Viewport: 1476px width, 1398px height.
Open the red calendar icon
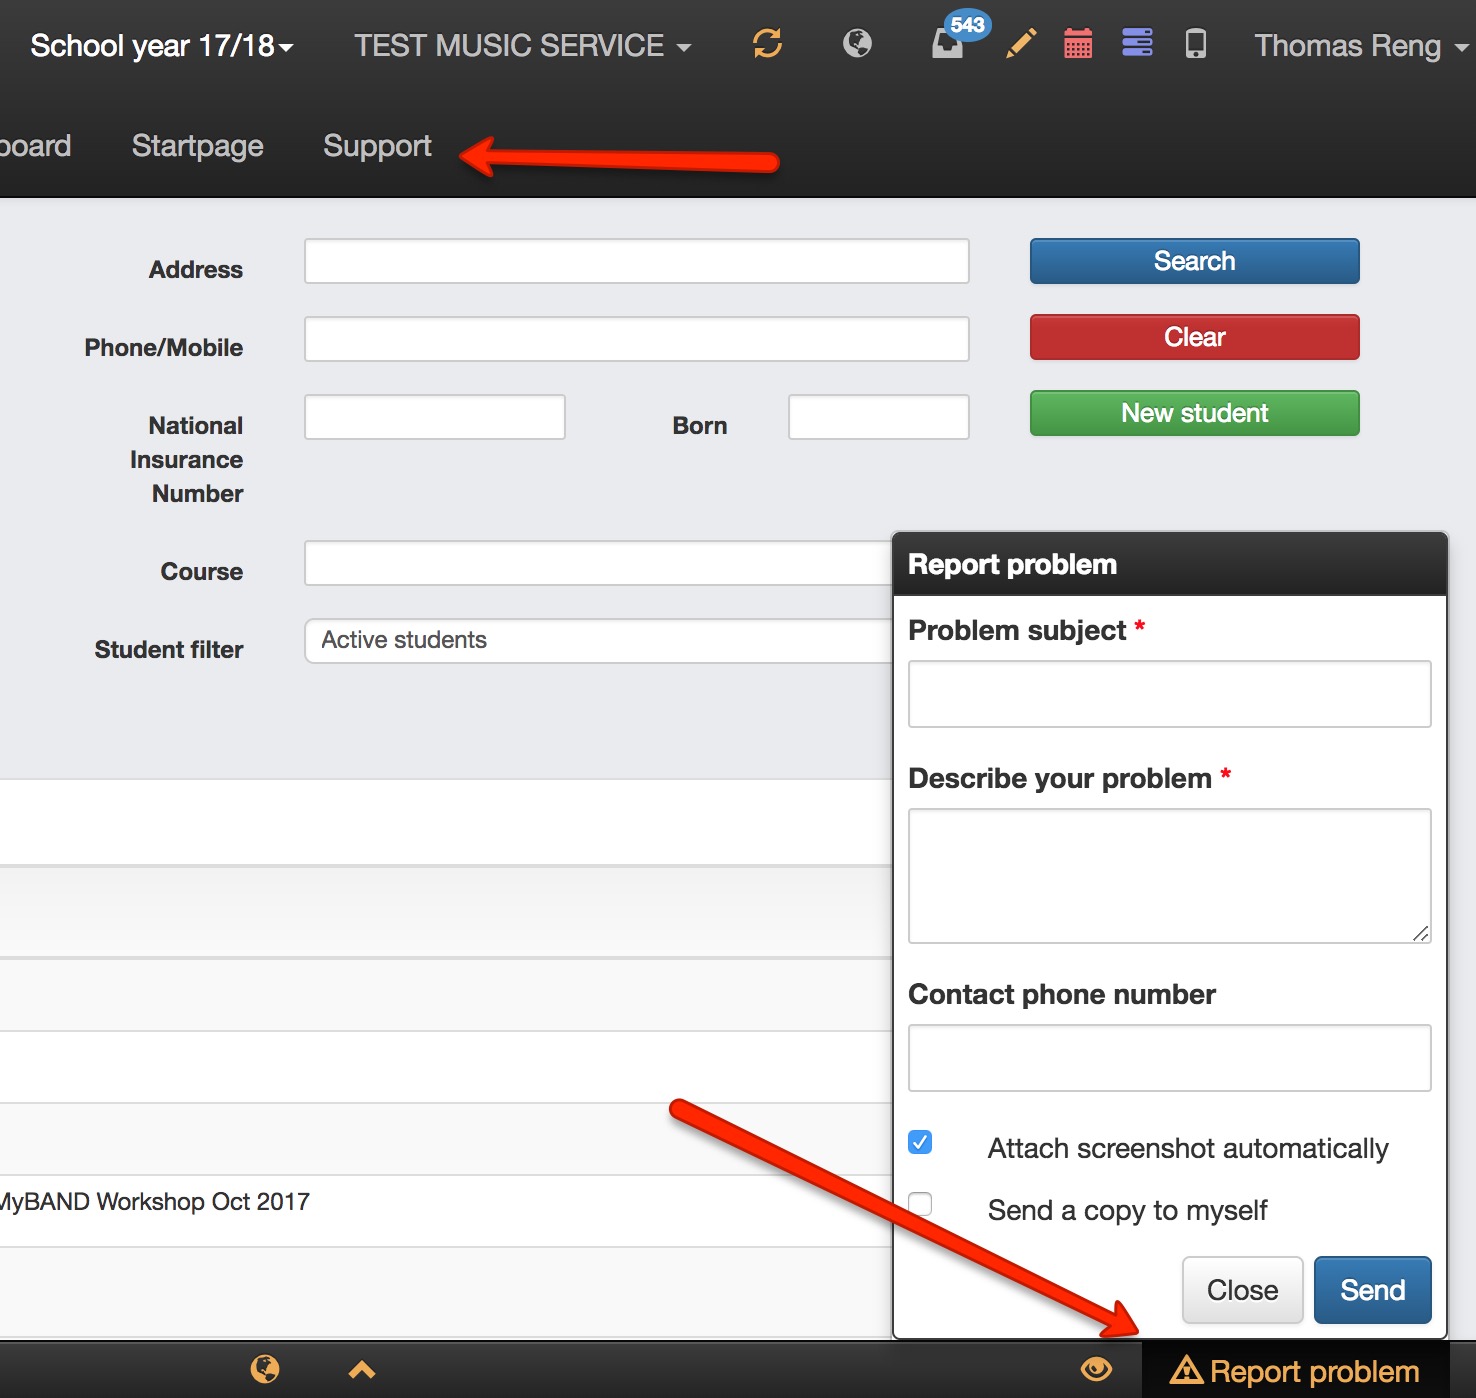[1077, 44]
